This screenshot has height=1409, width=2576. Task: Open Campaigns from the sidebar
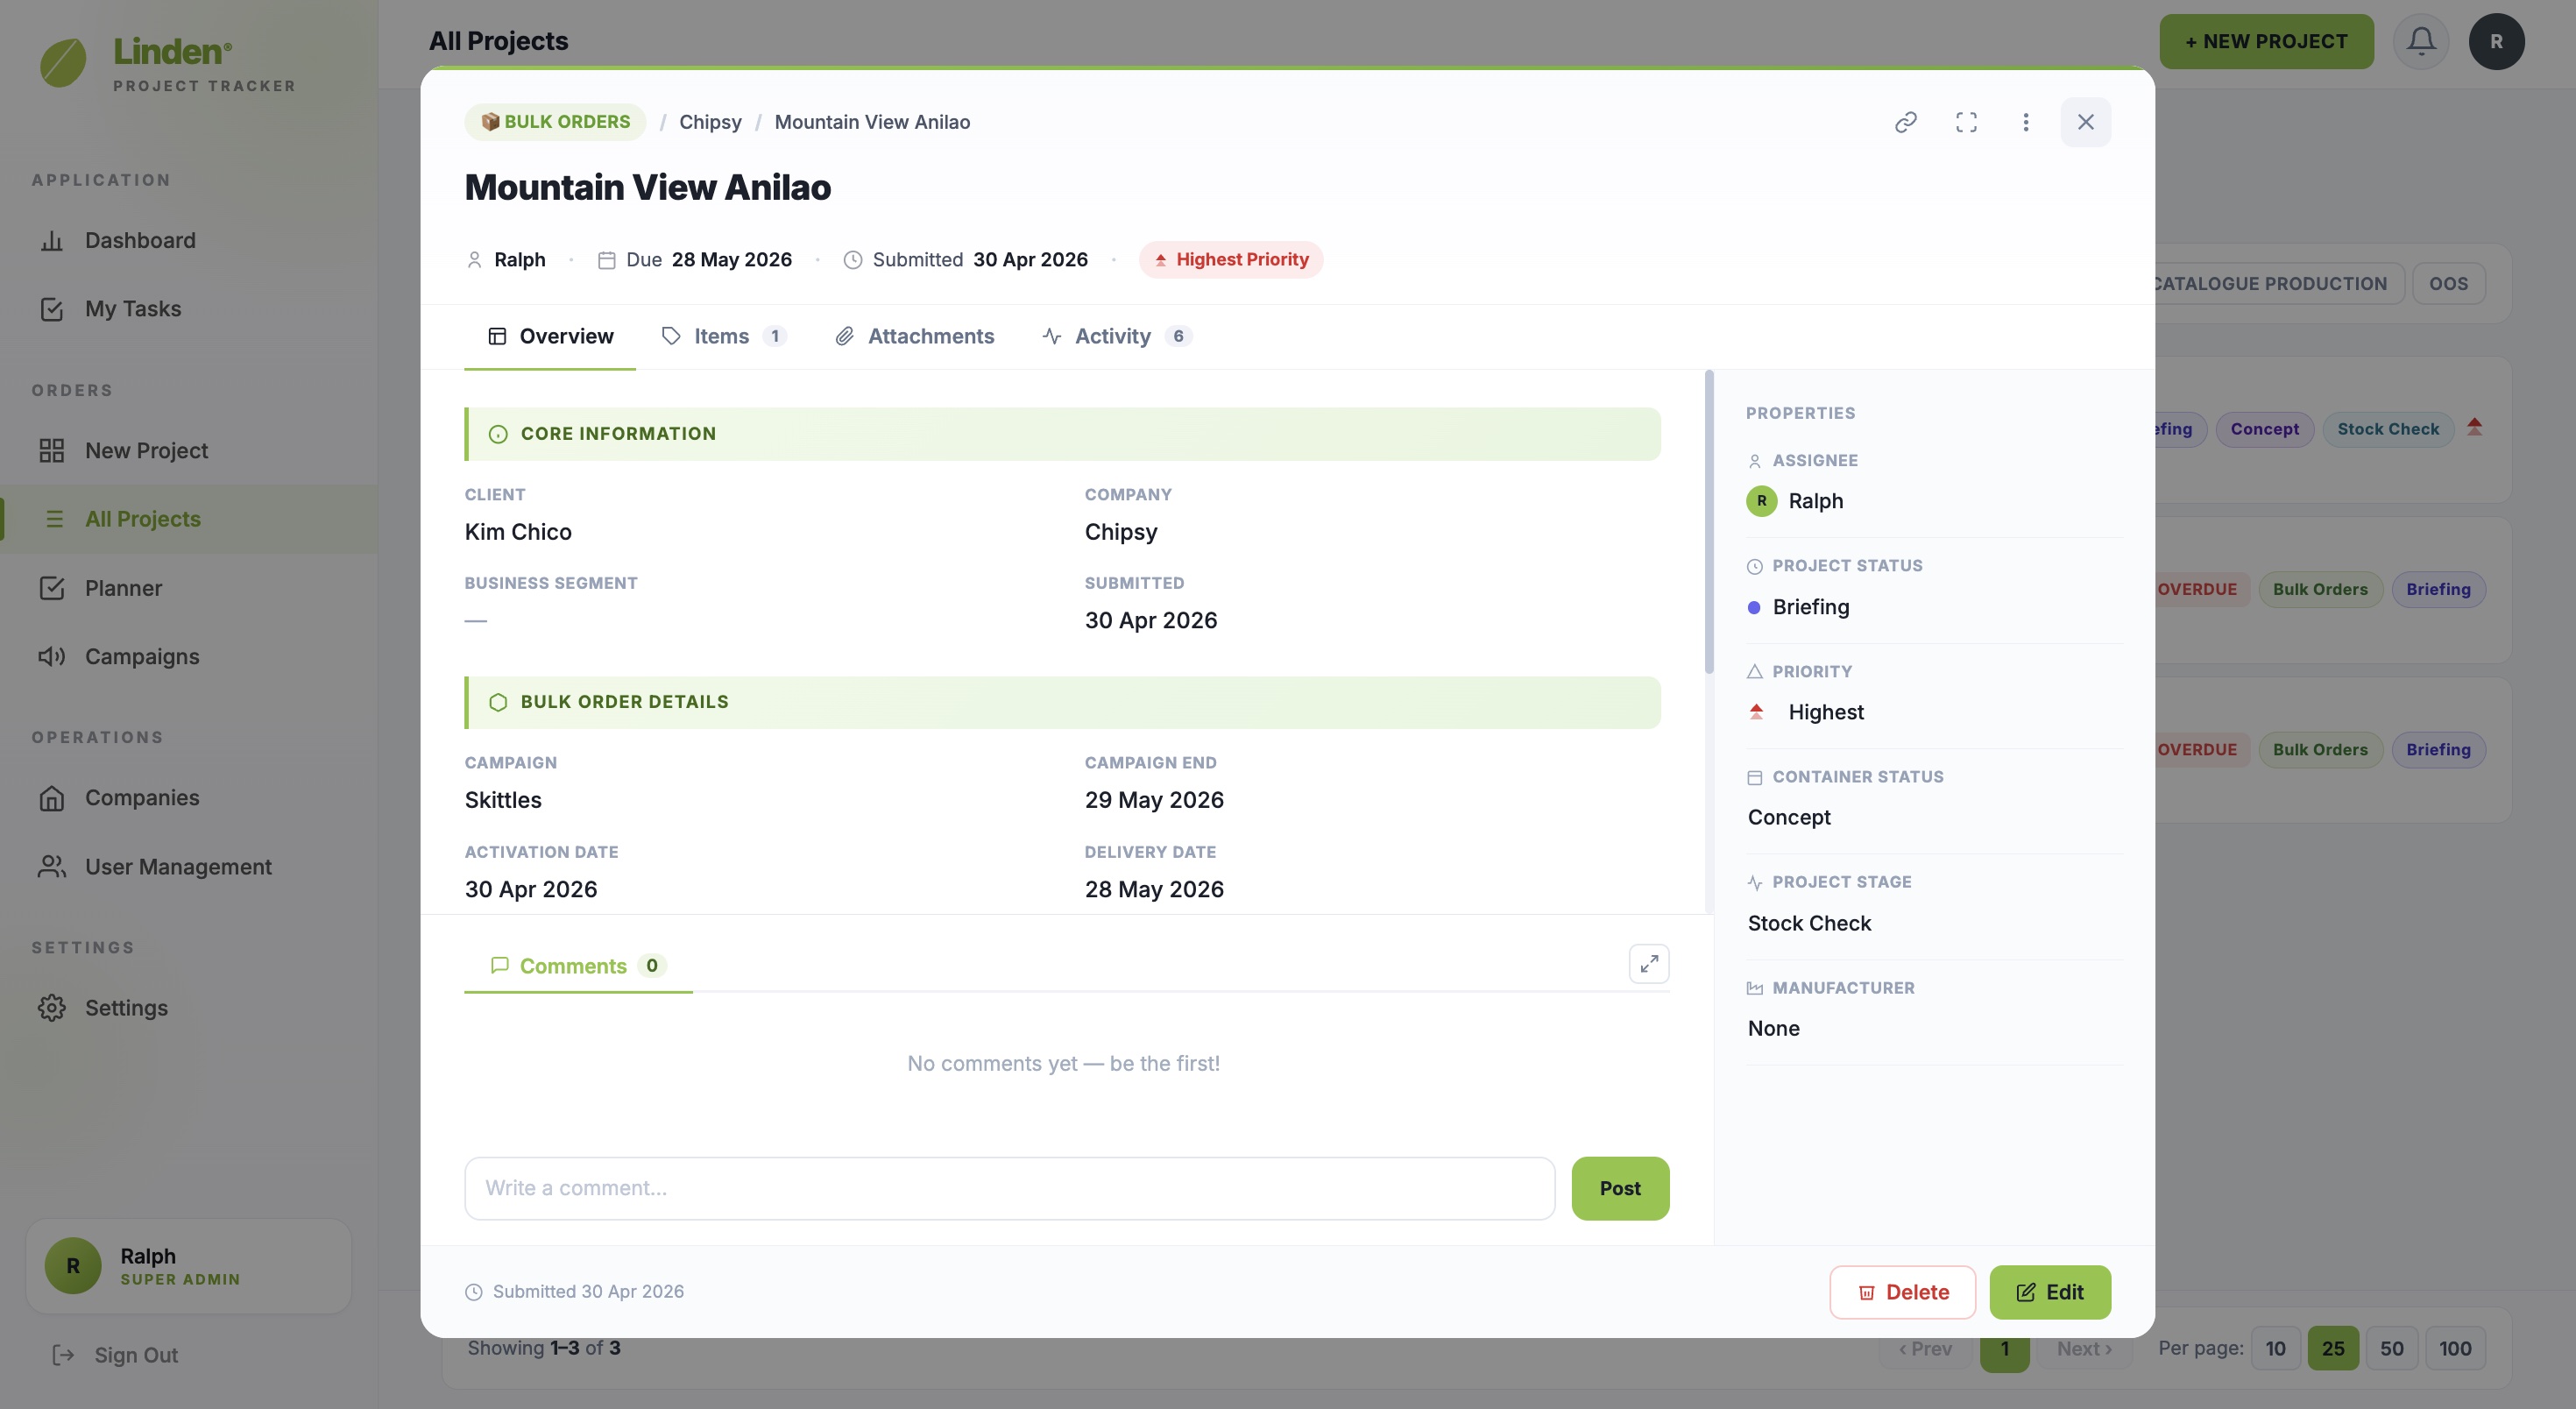point(188,657)
